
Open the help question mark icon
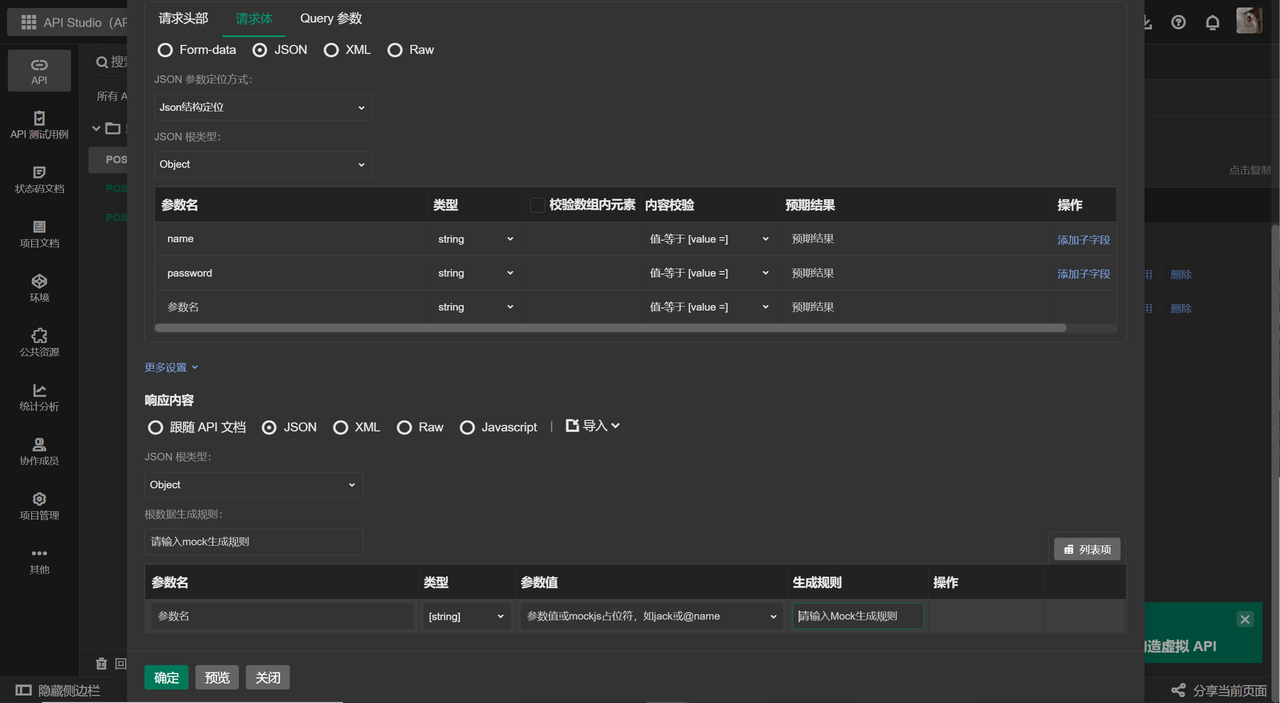tap(1179, 22)
